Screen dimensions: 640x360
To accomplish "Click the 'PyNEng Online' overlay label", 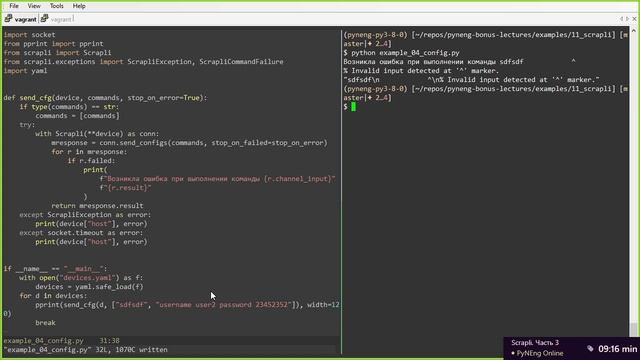I will pos(540,353).
